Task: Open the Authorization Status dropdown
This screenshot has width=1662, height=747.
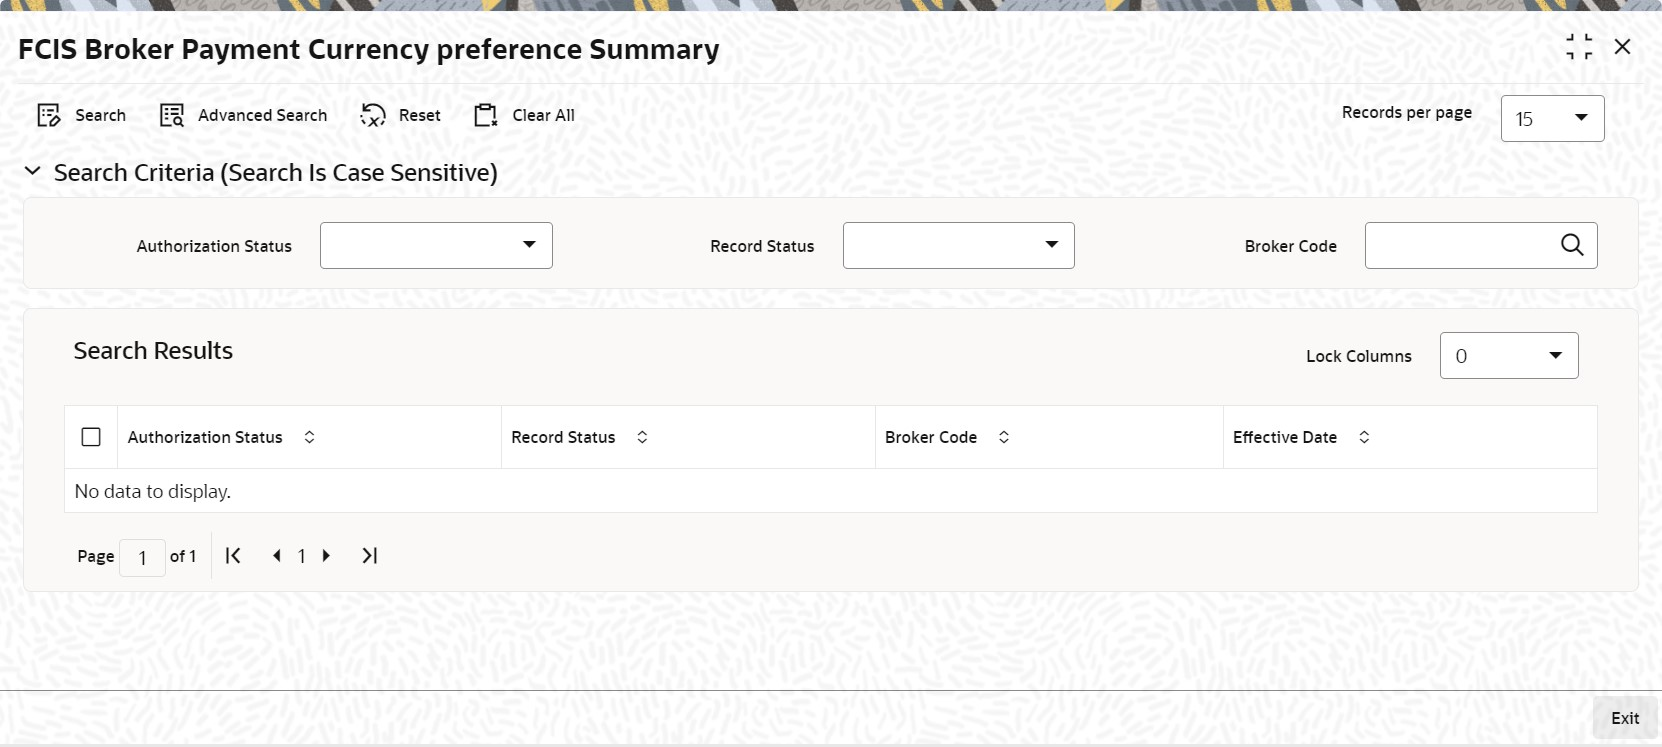Action: [x=436, y=245]
